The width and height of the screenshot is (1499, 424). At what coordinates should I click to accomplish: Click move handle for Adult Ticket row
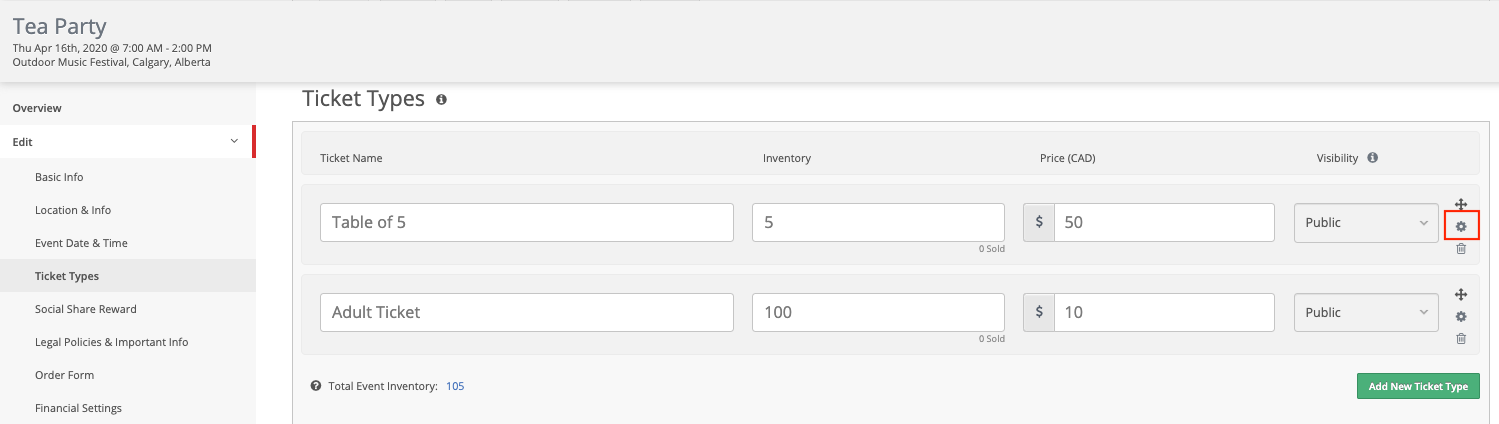1460,294
